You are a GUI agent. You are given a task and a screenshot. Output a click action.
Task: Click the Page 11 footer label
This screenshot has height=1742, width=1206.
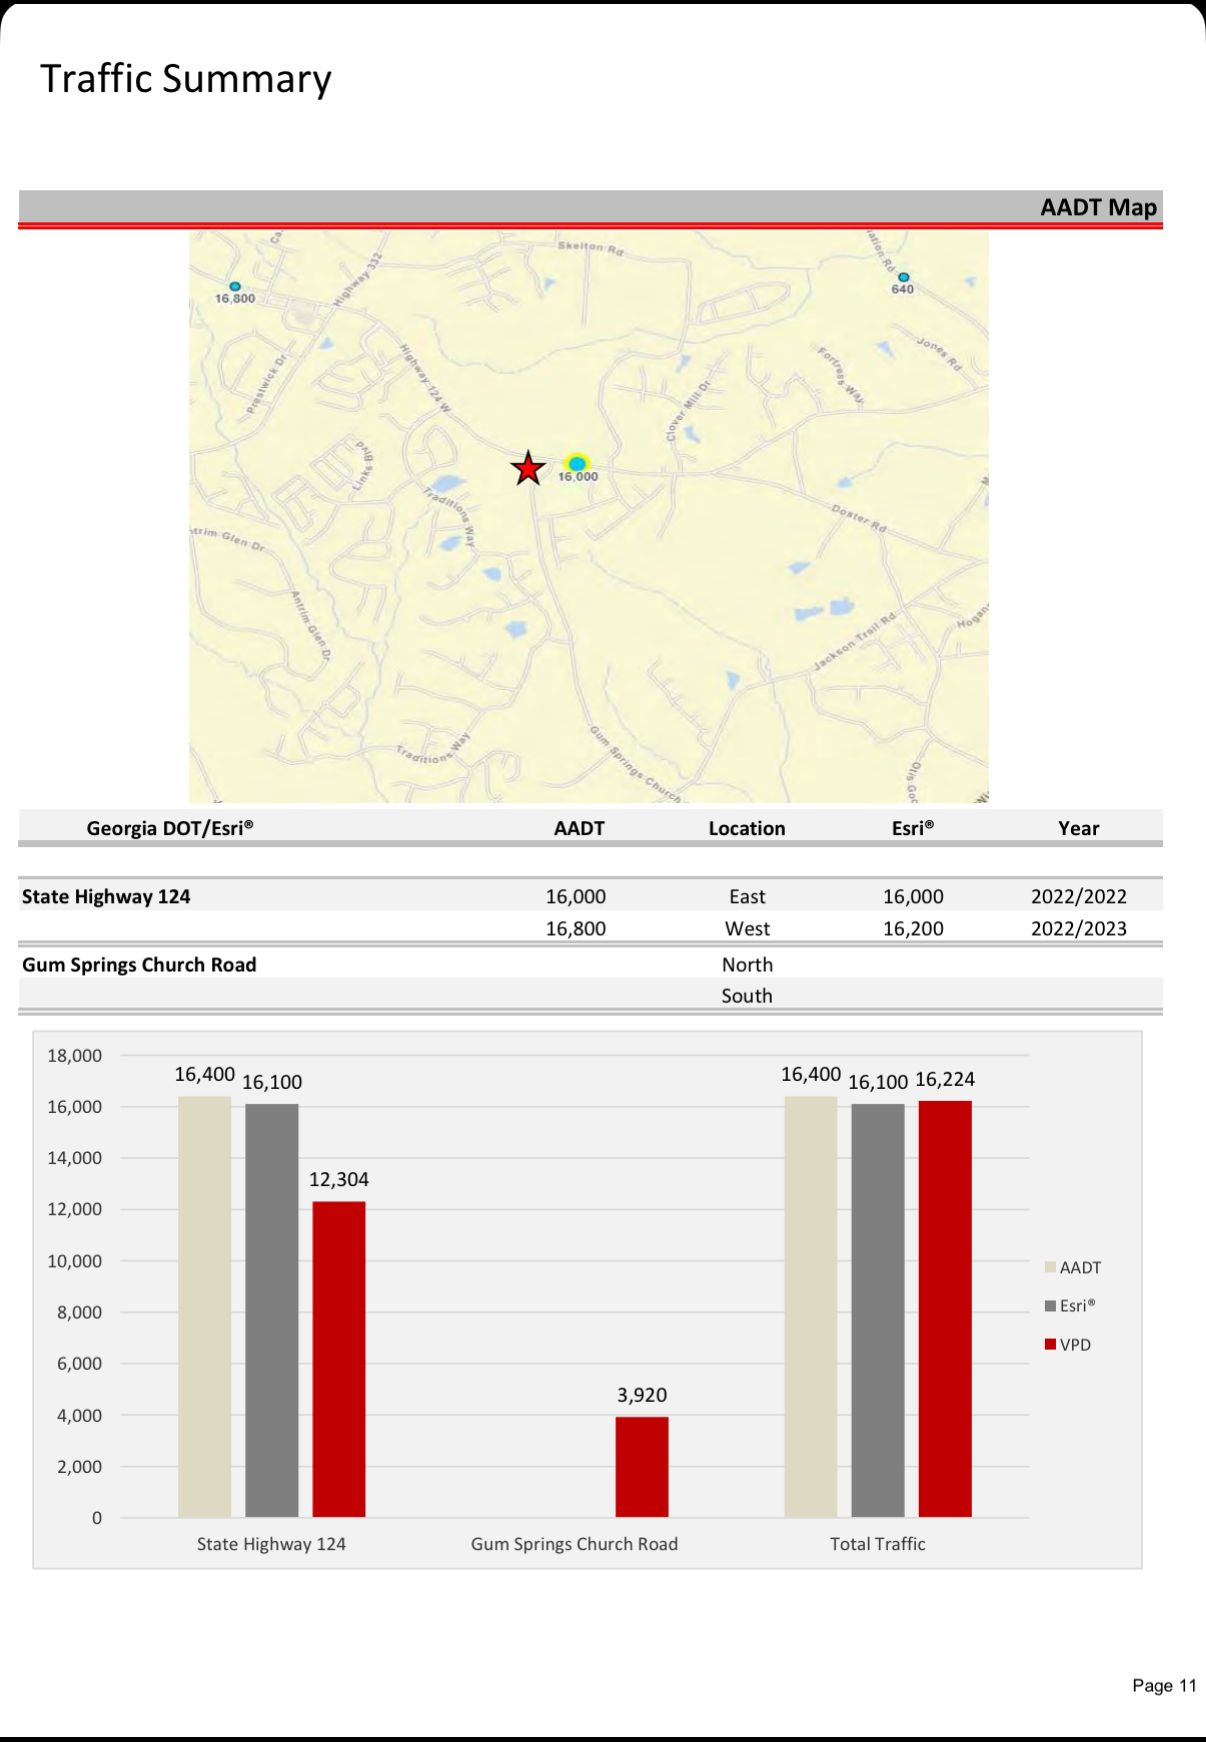point(1163,1685)
